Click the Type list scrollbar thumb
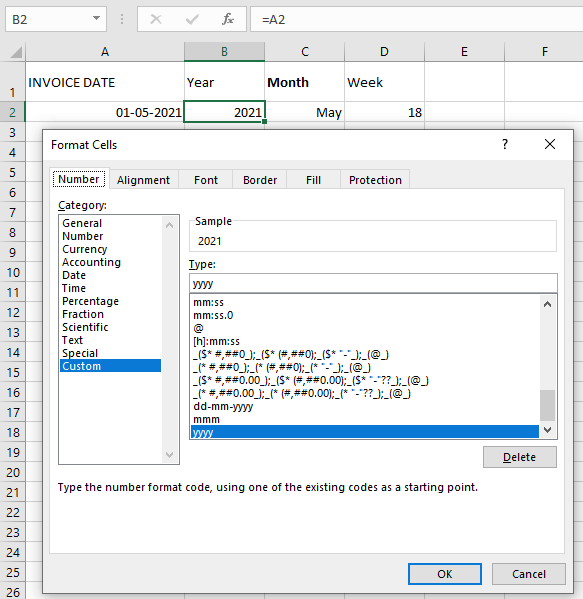 (547, 405)
